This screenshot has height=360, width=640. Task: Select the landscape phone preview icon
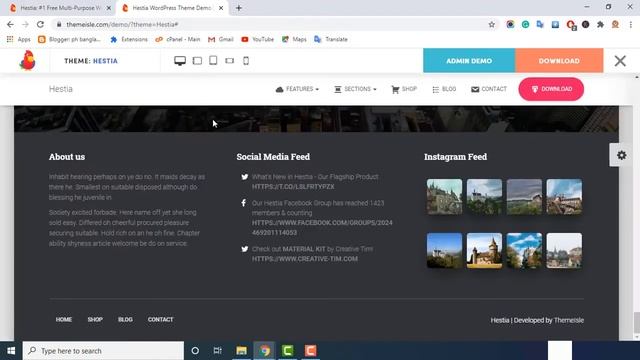[229, 61]
